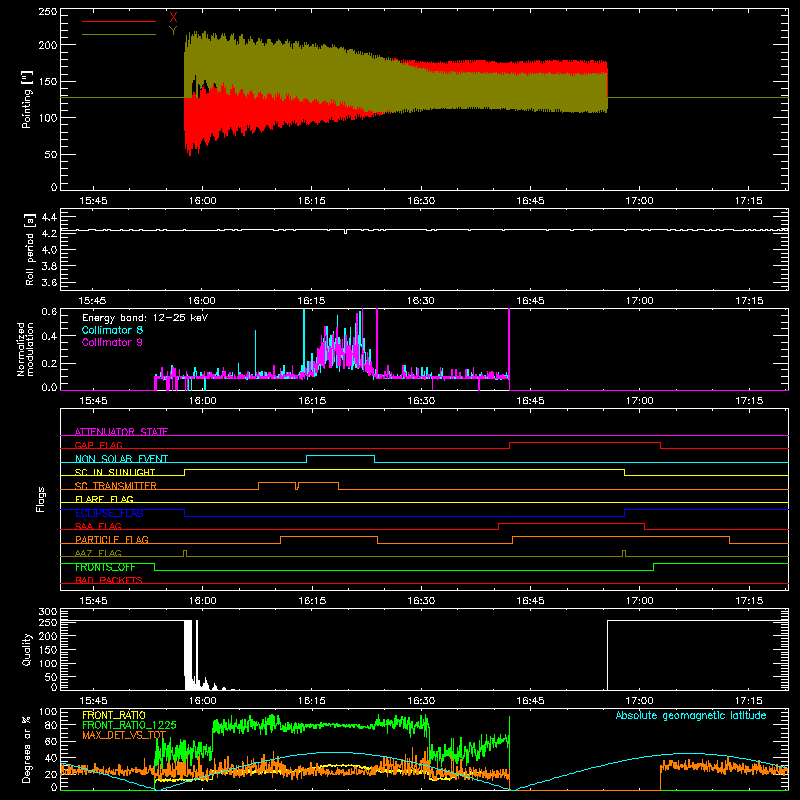The image size is (800, 800).
Task: Click the SC_TRANSMITTER flag label
Action: pyautogui.click(x=116, y=486)
